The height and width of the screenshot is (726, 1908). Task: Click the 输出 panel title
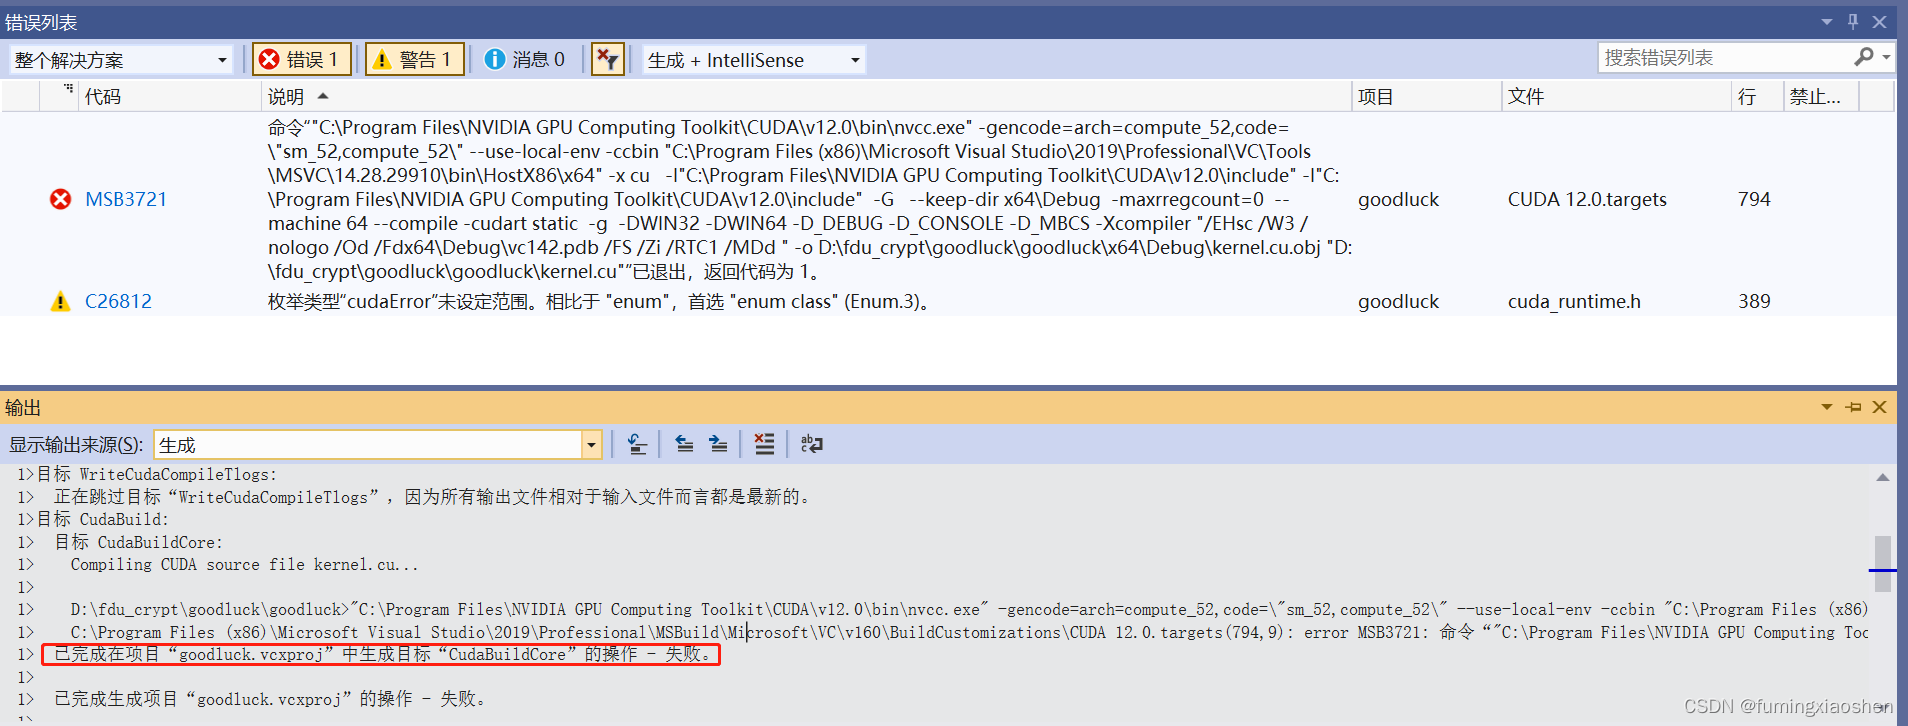[x=23, y=408]
